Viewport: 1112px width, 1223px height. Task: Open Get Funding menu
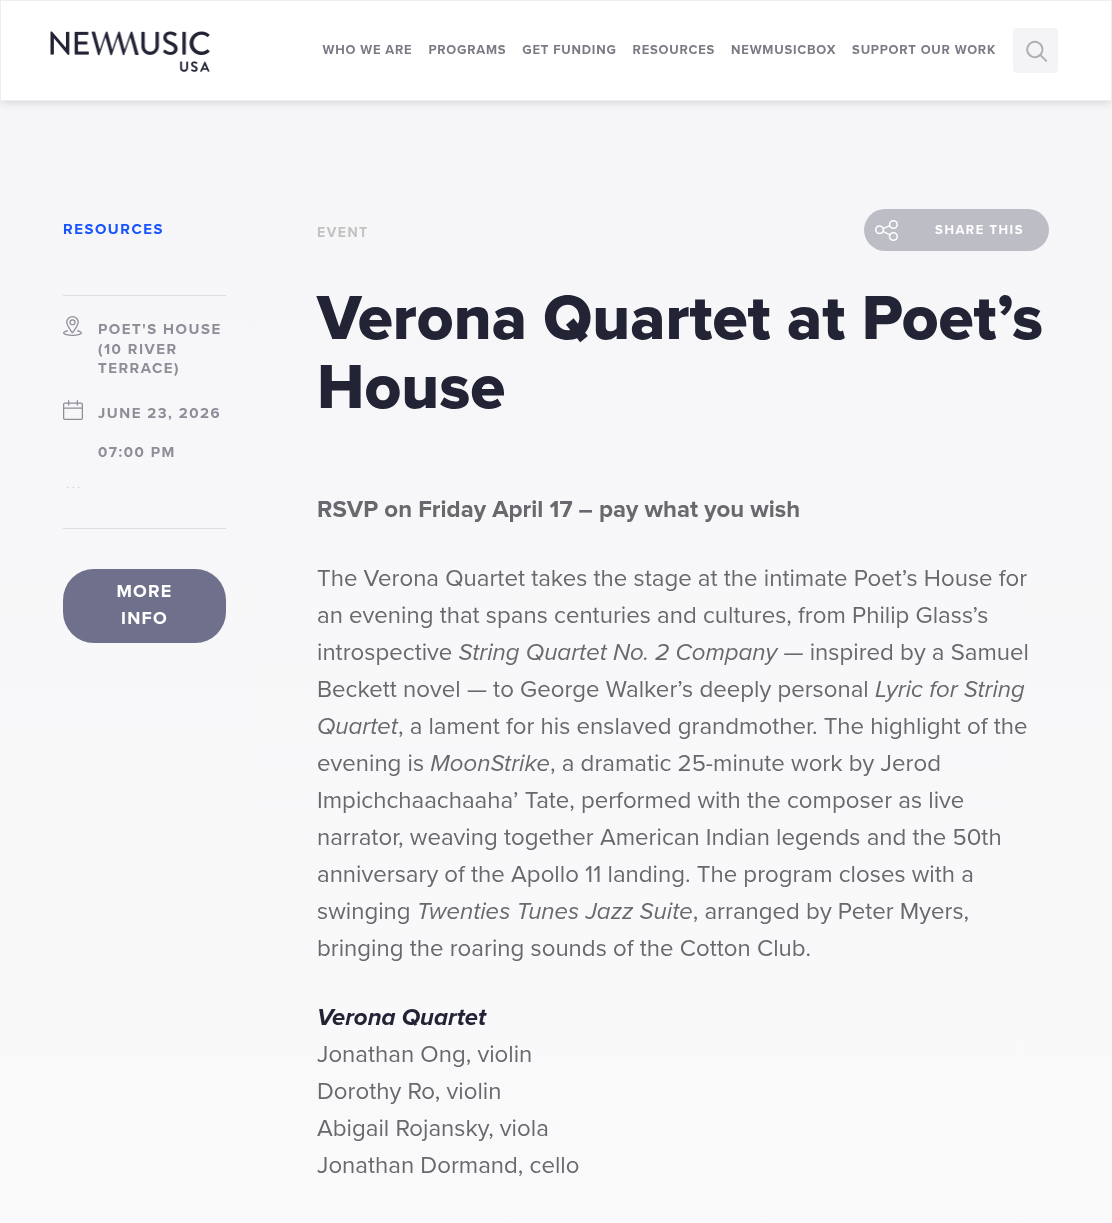(569, 50)
